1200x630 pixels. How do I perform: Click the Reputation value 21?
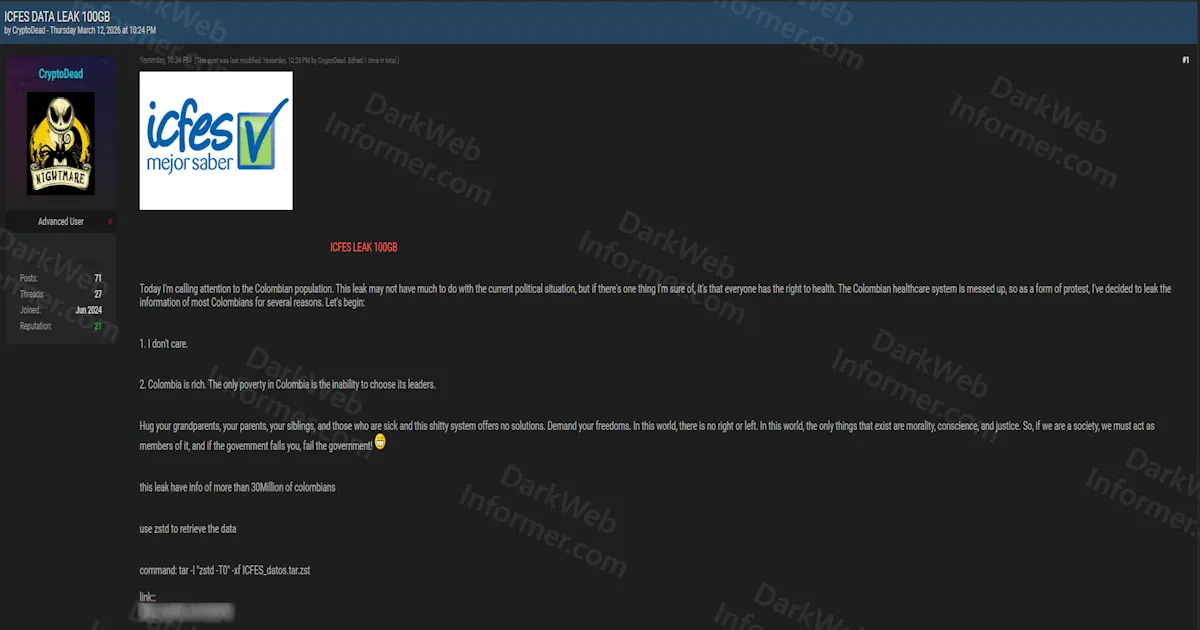98,325
